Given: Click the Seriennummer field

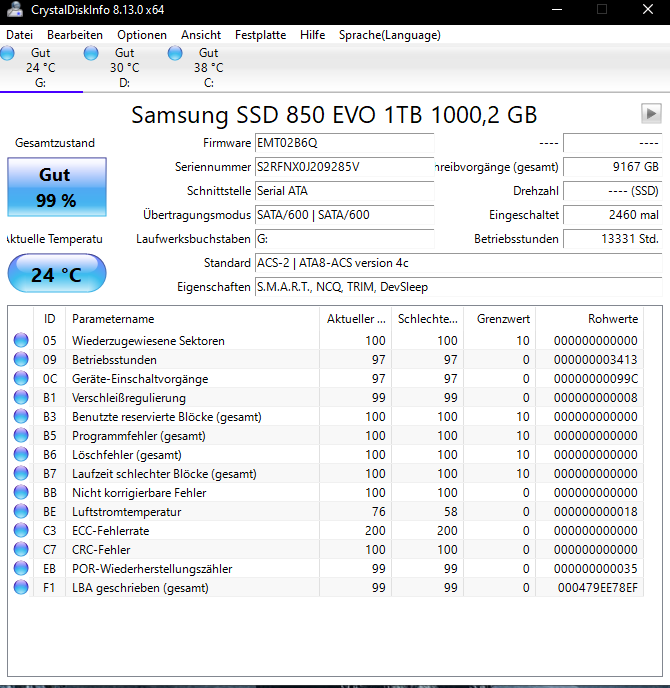Looking at the screenshot, I should click(344, 167).
